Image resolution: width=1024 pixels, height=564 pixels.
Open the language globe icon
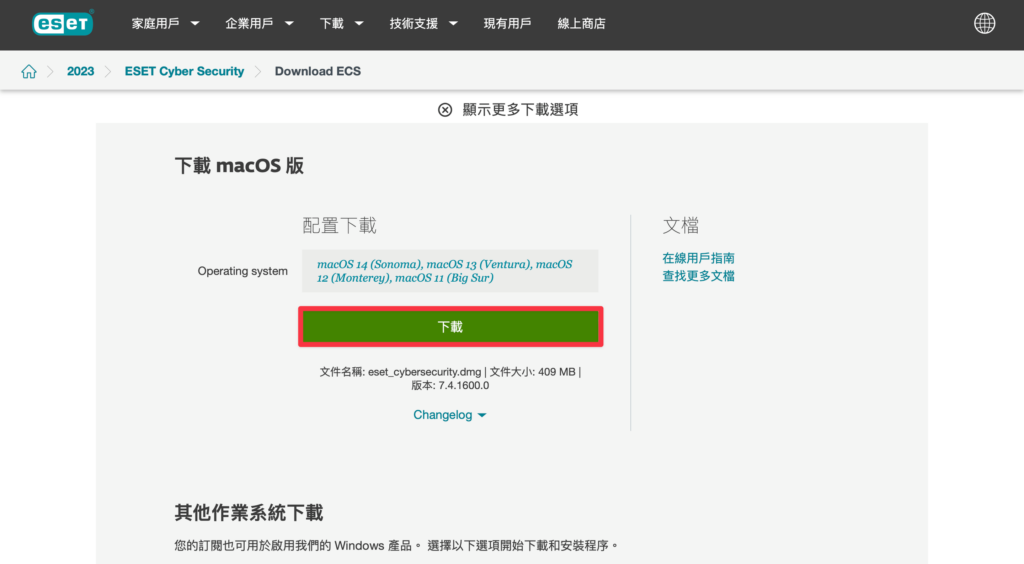[x=984, y=24]
